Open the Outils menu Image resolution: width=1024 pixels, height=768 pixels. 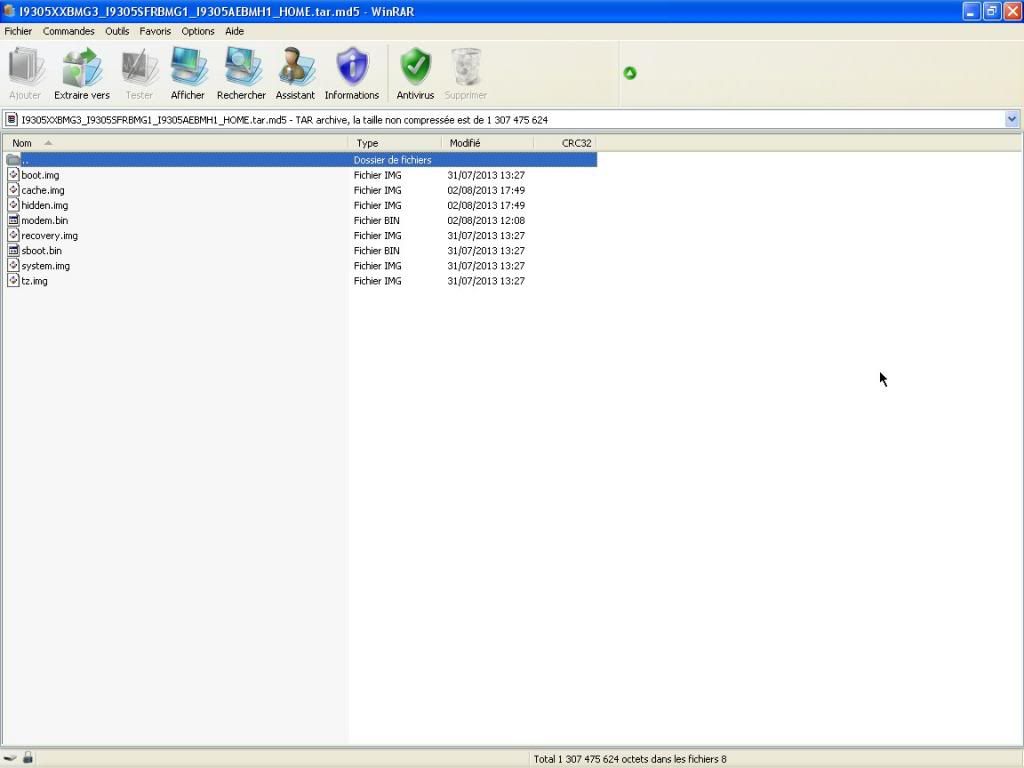tap(117, 31)
